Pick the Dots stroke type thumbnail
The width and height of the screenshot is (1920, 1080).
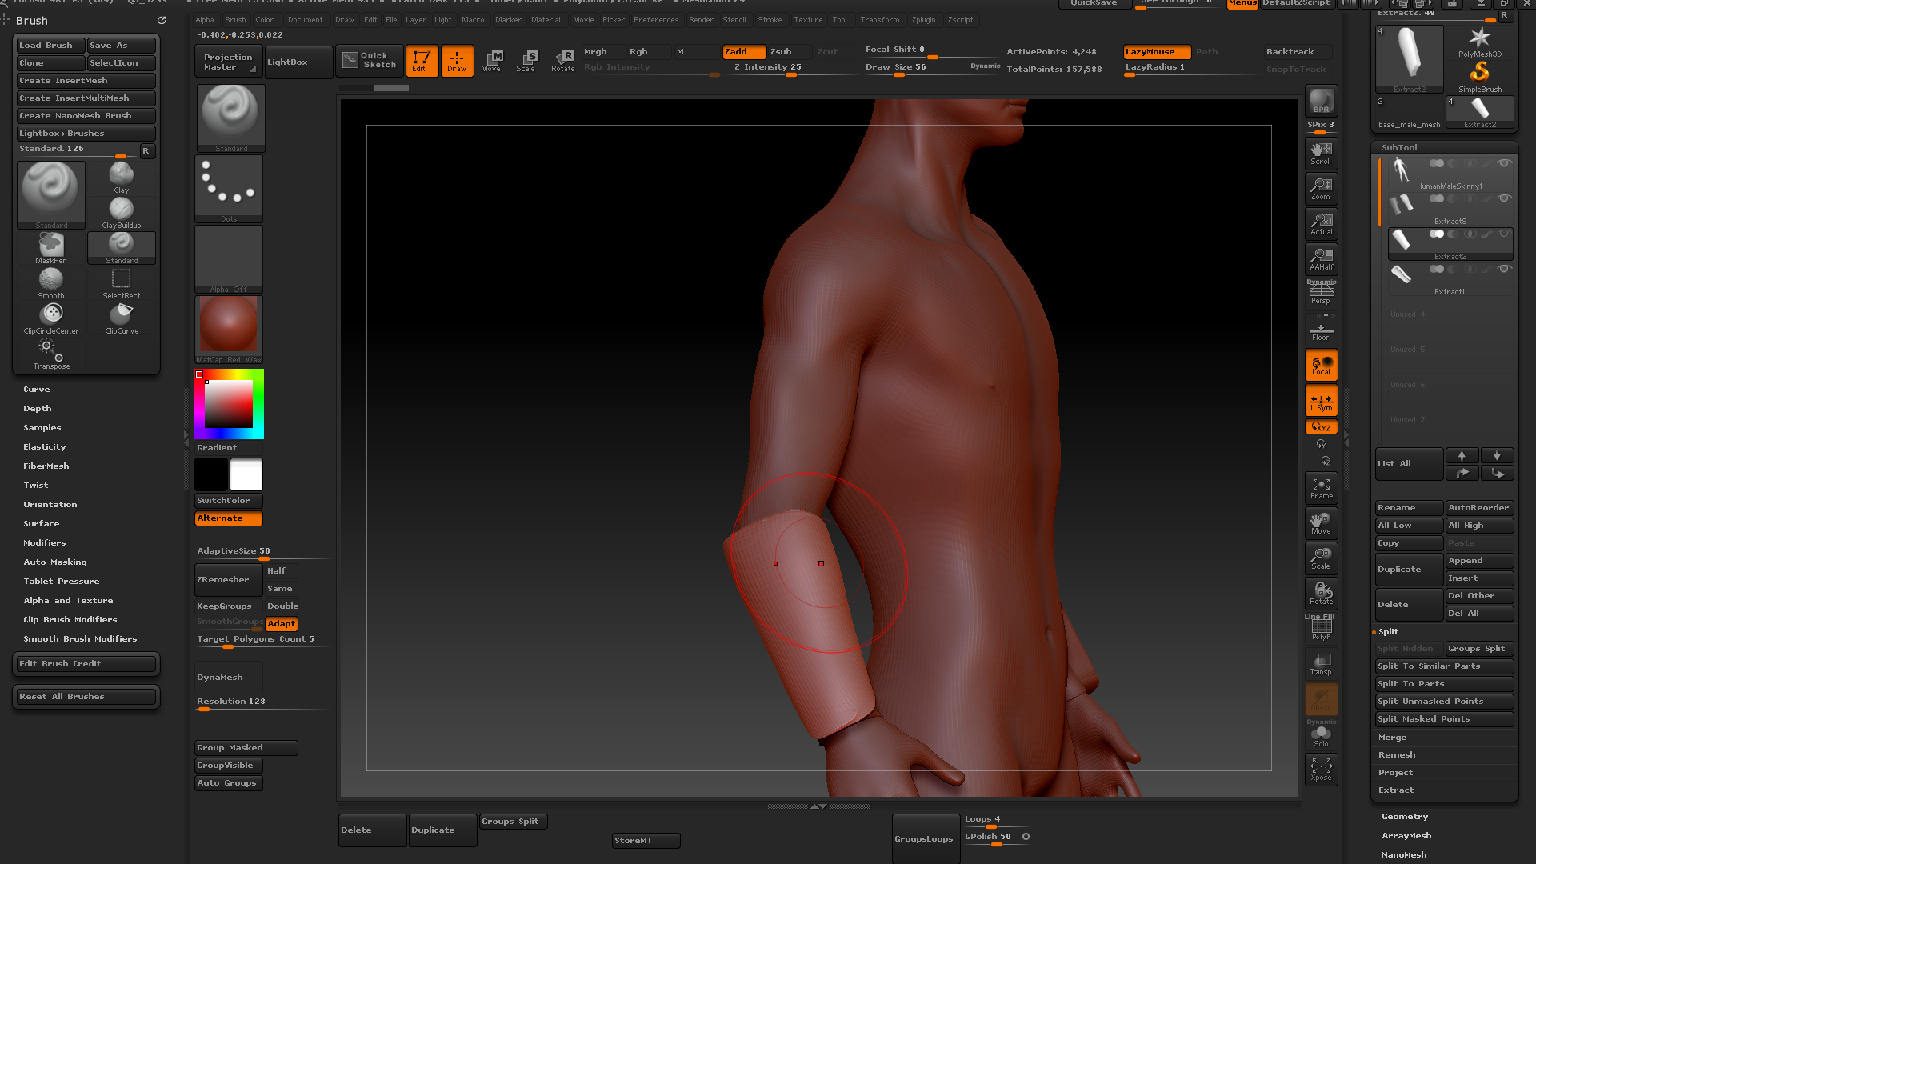pos(229,187)
